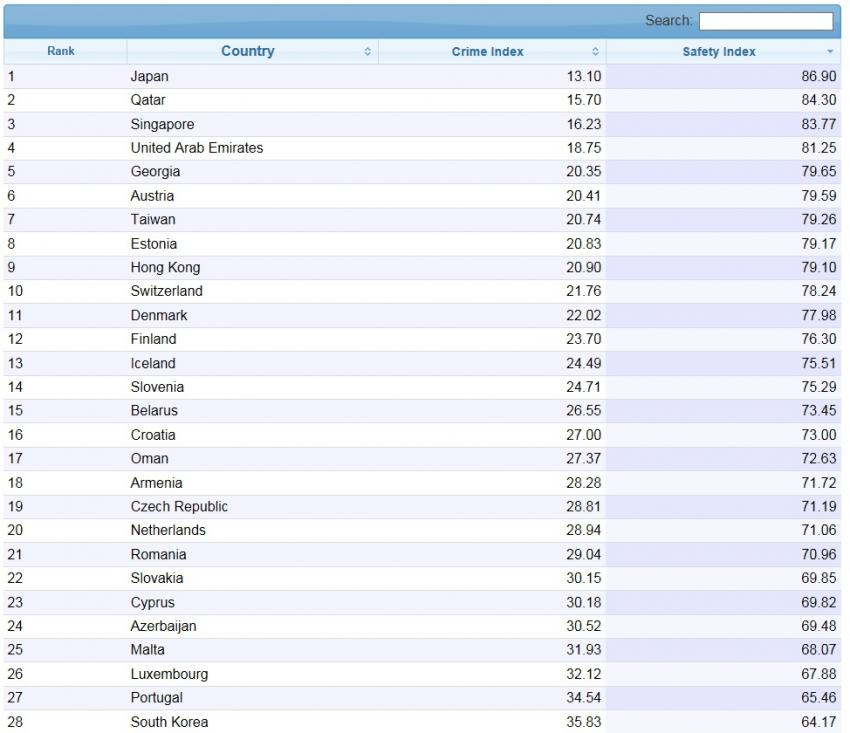Select the Georgia country cell
The image size is (850, 733).
pos(253,172)
